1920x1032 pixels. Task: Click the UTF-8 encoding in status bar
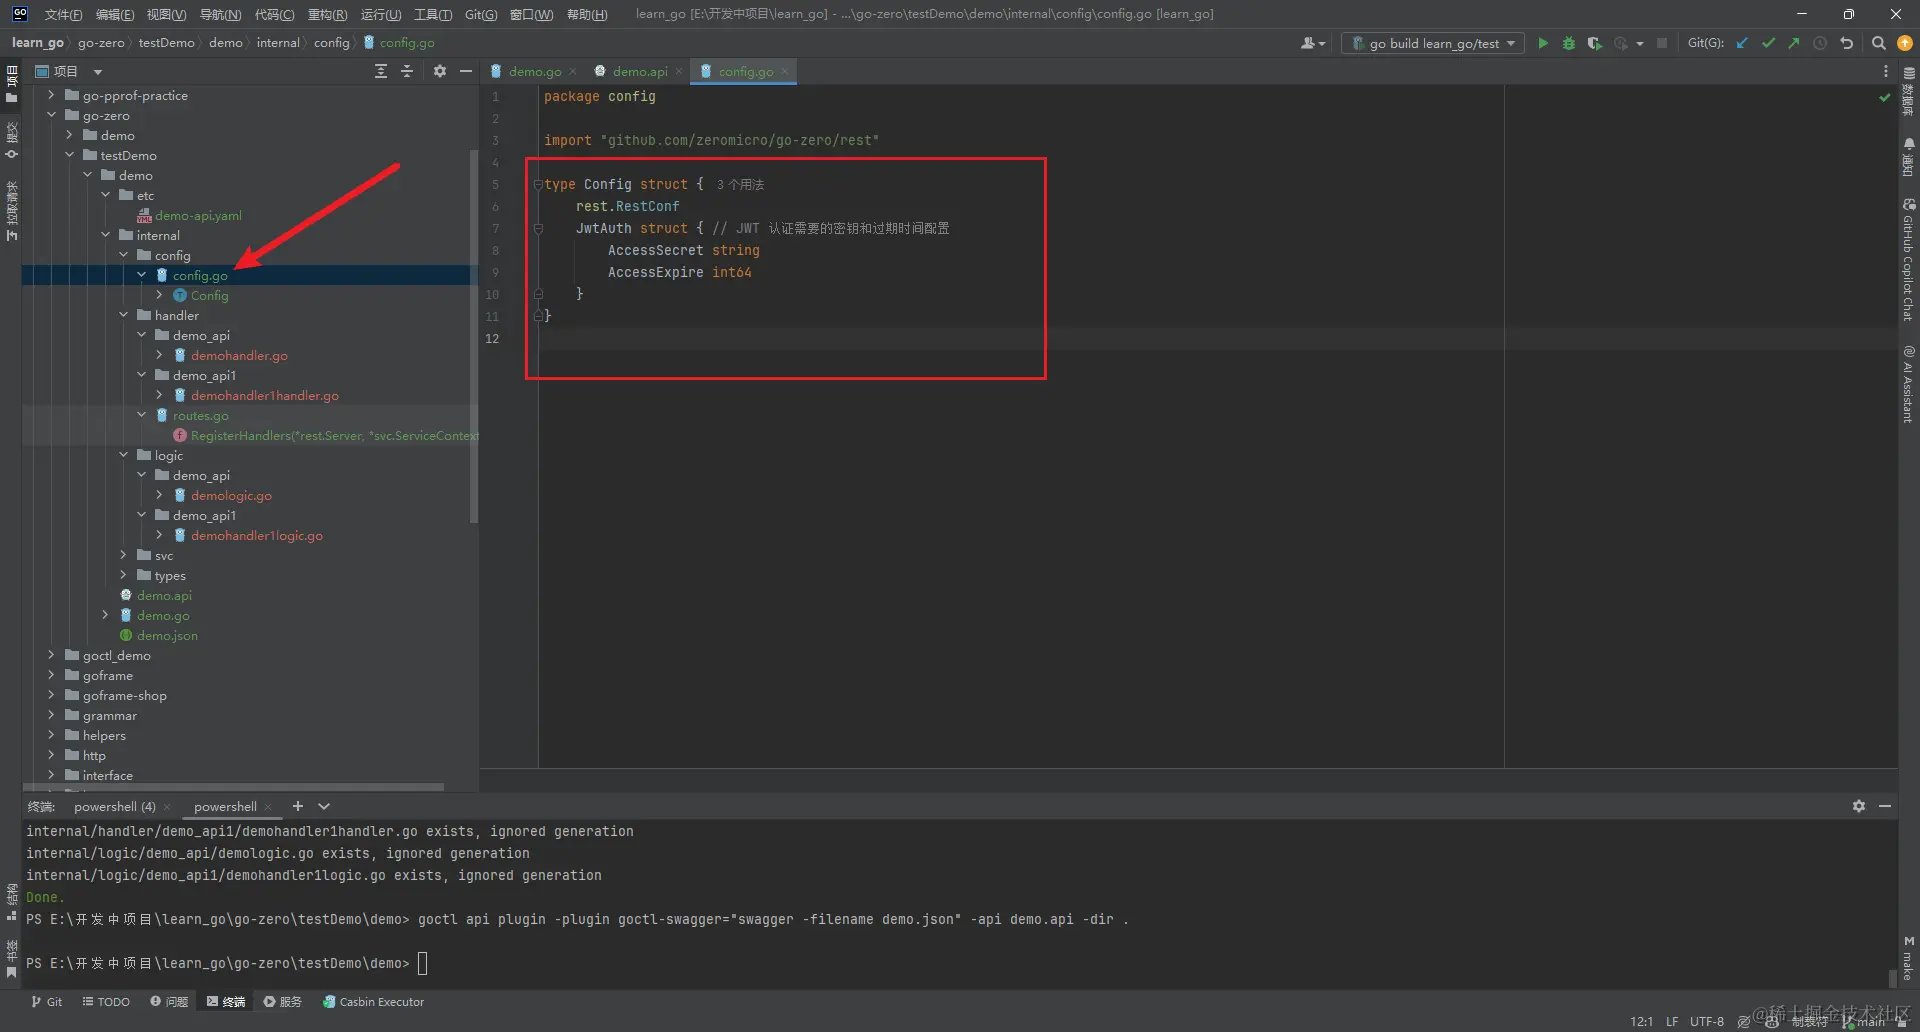click(1707, 1021)
